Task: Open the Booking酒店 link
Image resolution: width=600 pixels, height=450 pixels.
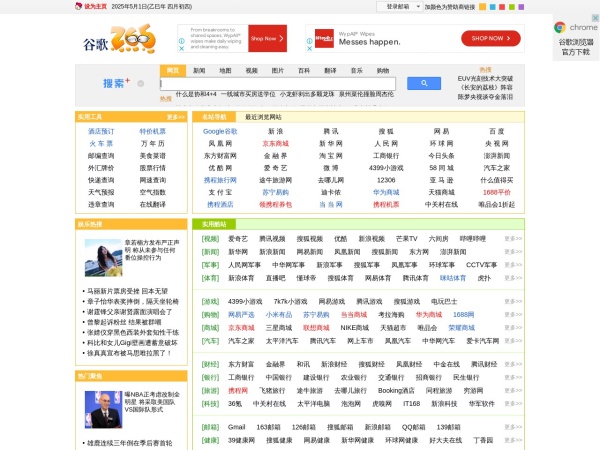Action: pyautogui.click(x=396, y=390)
